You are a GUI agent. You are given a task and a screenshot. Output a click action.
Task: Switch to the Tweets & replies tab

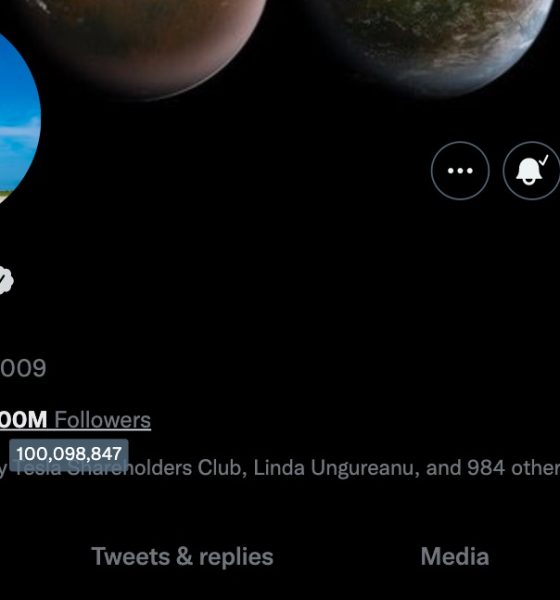tap(182, 556)
